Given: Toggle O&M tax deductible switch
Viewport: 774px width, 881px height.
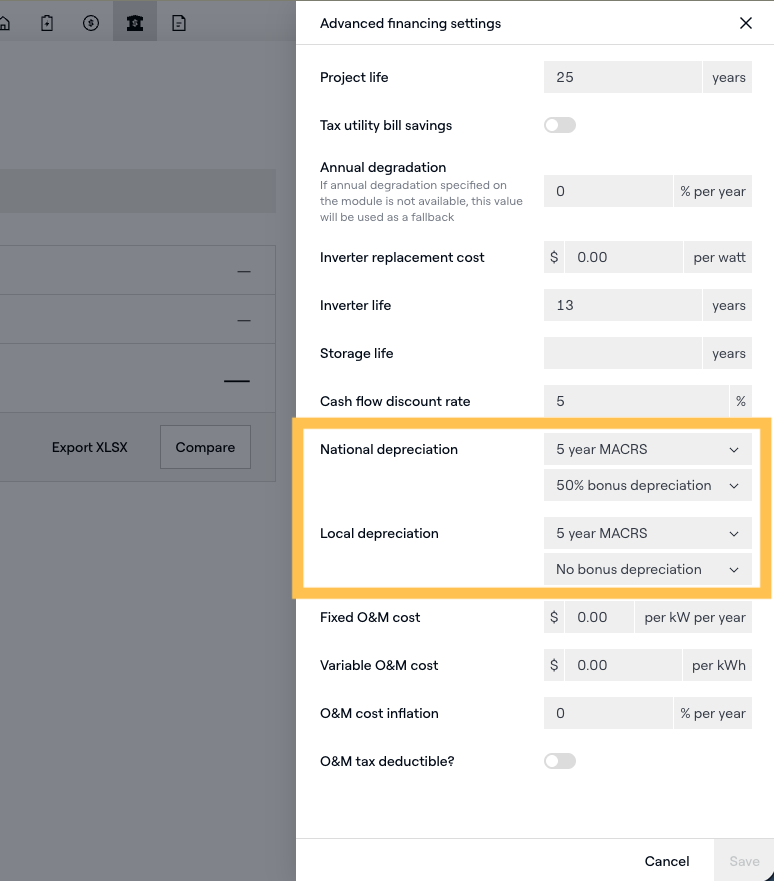Looking at the screenshot, I should coord(559,761).
